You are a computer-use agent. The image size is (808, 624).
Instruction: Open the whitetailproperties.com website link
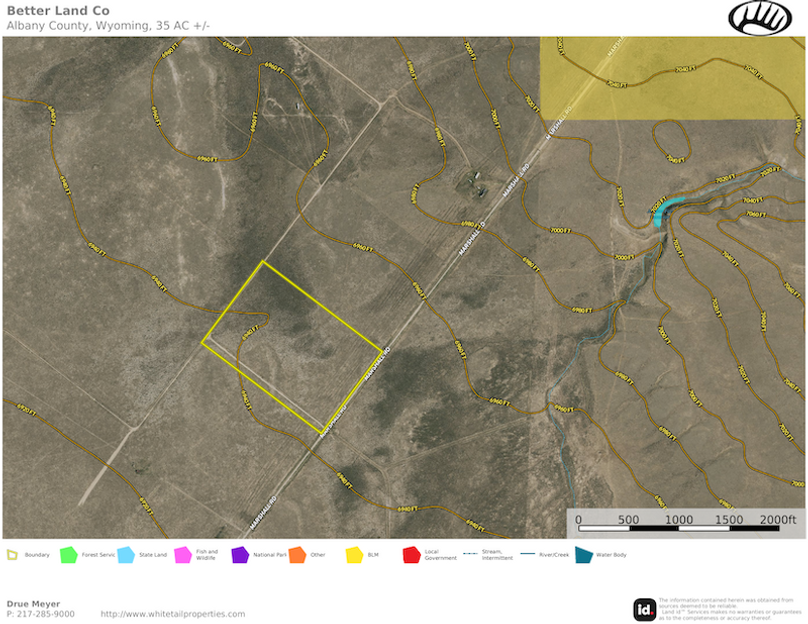(x=172, y=614)
